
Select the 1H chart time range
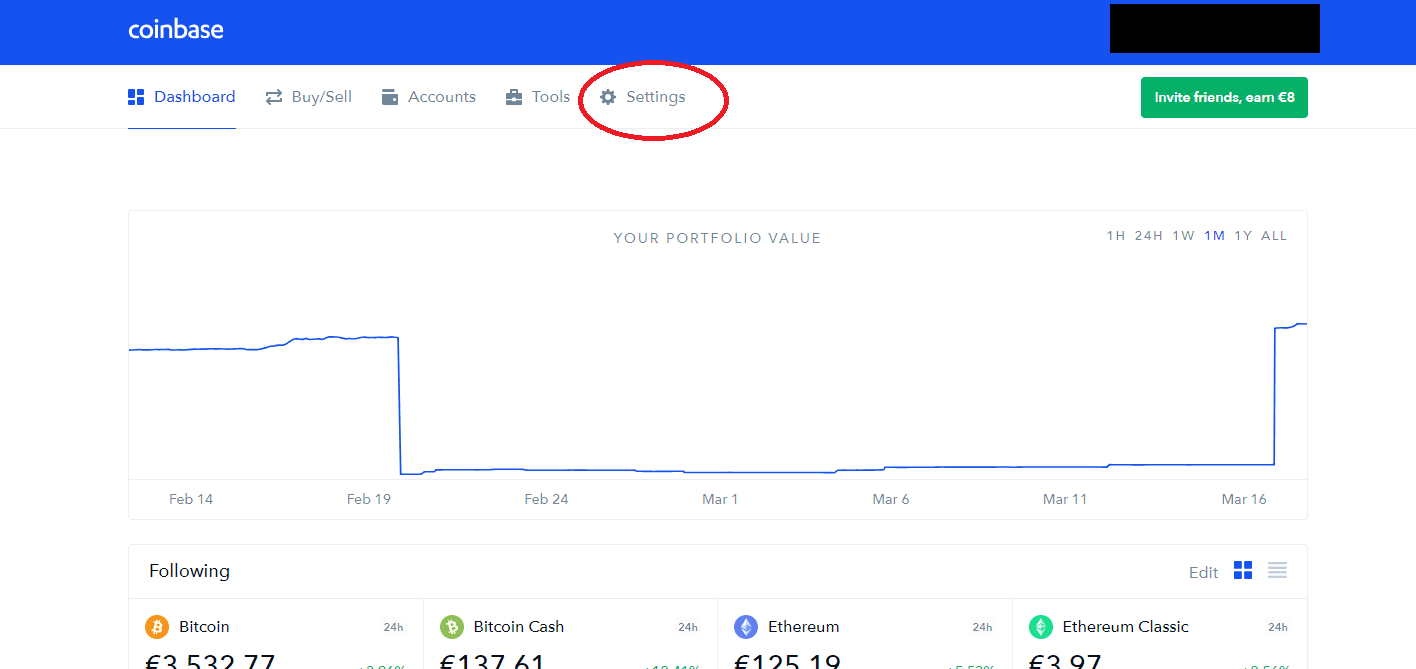point(1115,236)
